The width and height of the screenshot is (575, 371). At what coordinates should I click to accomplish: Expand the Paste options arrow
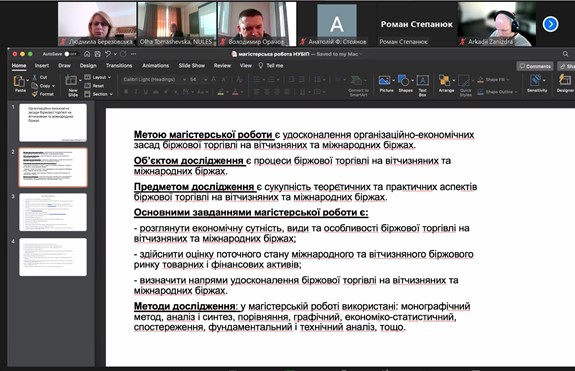[x=28, y=80]
